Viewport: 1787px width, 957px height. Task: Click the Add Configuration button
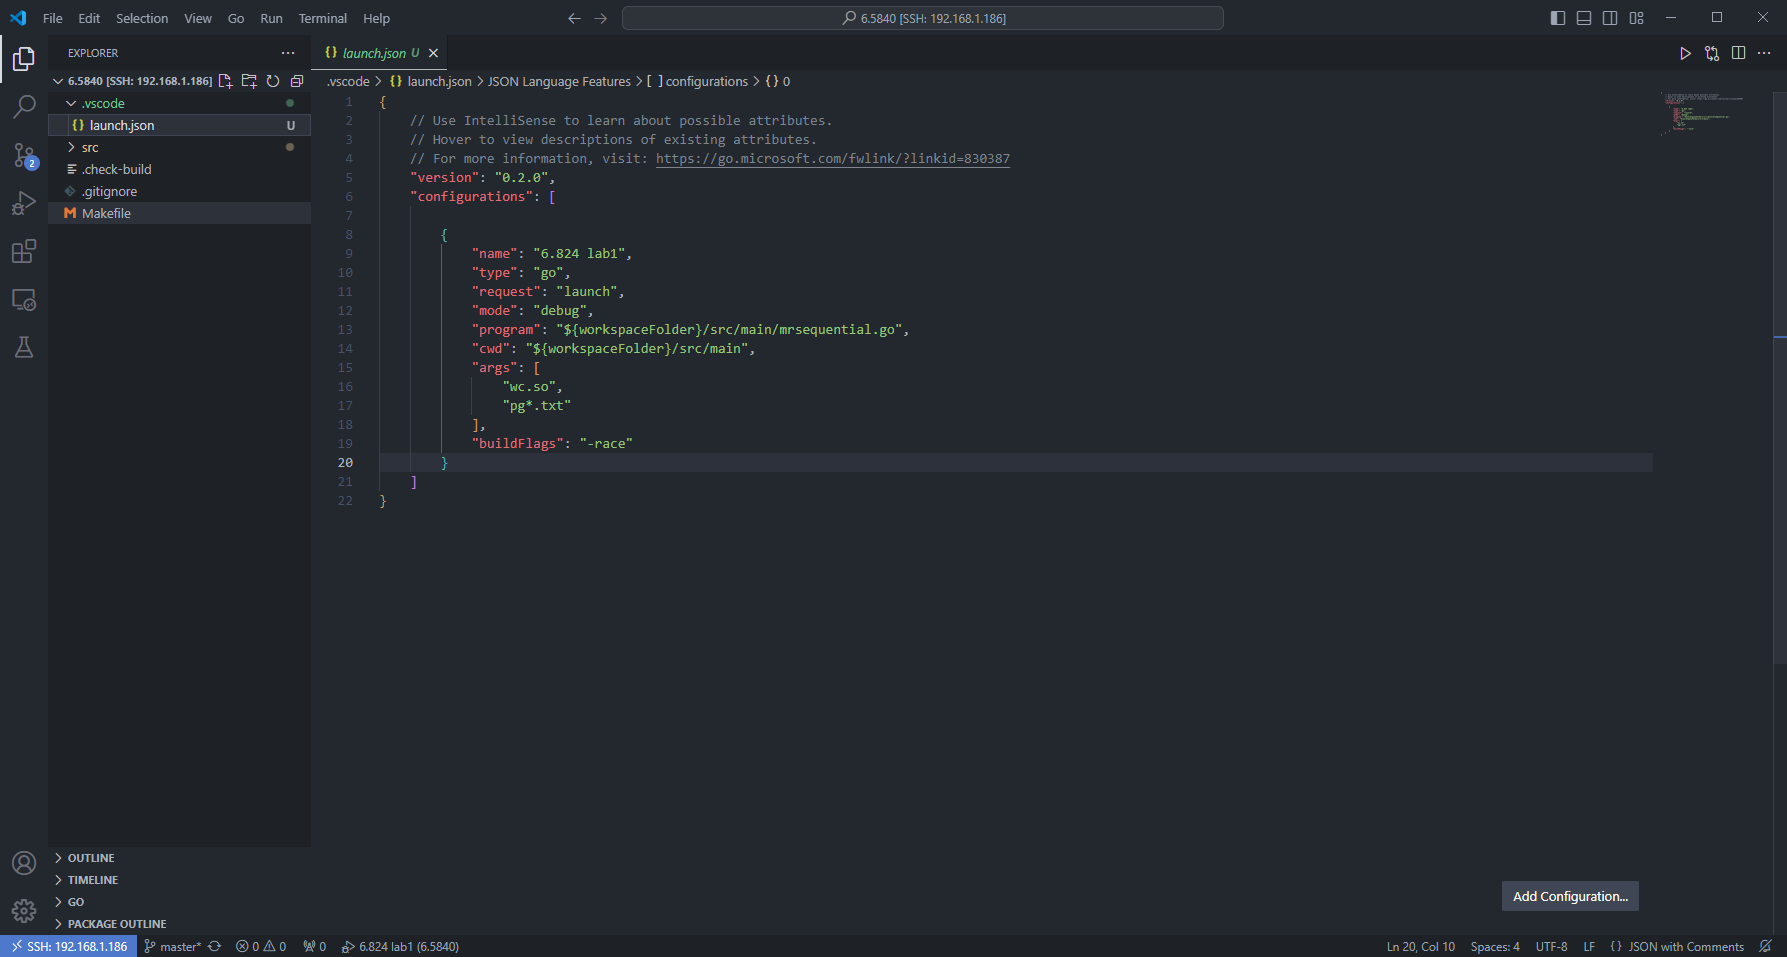coord(1569,896)
